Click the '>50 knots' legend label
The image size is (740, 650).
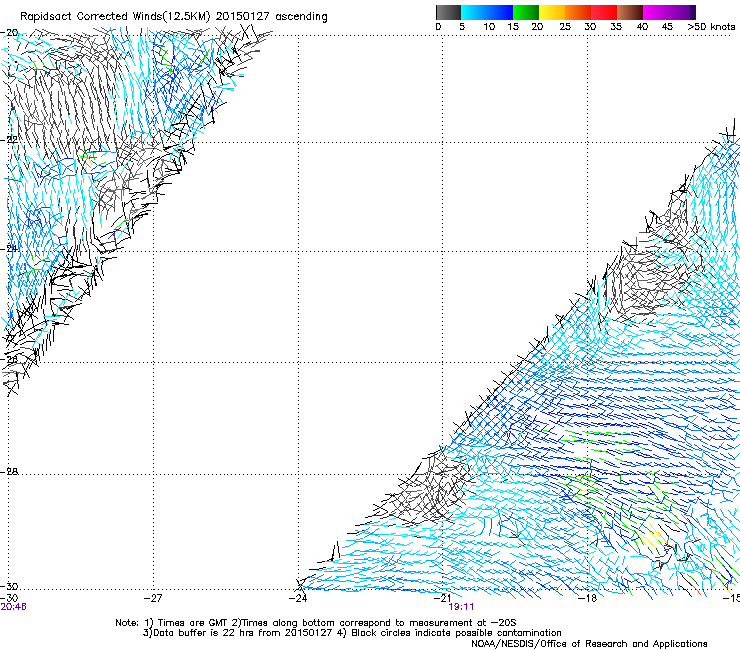[711, 27]
